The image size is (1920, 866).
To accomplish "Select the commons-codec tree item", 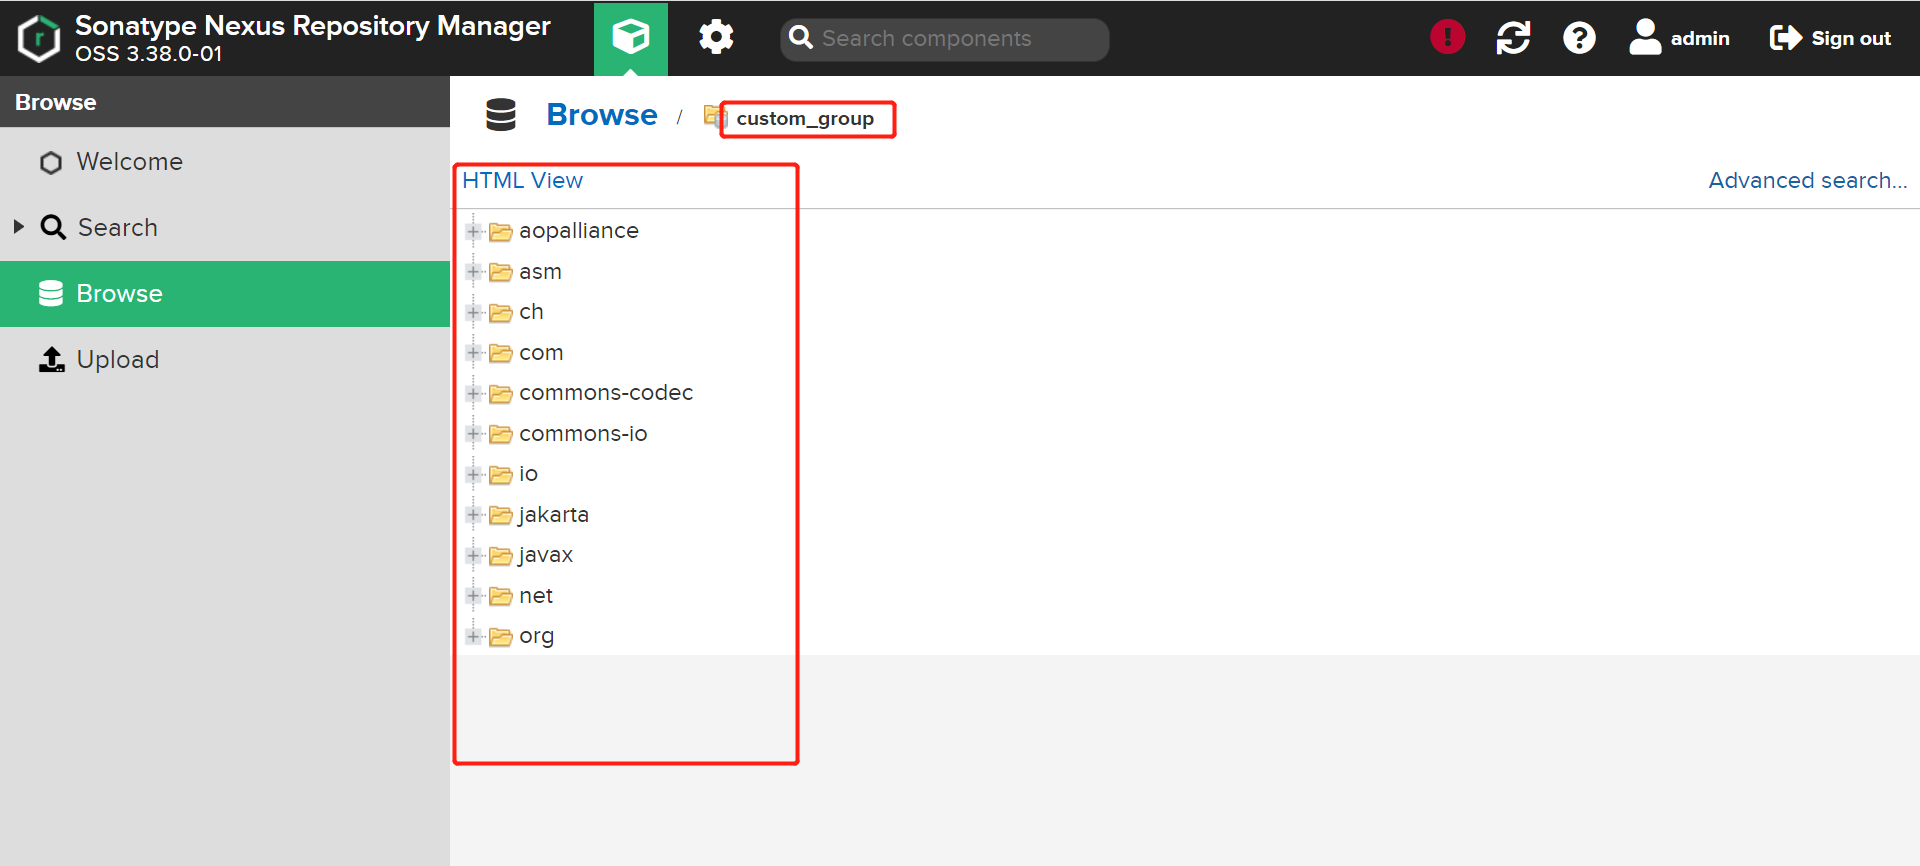I will 606,393.
